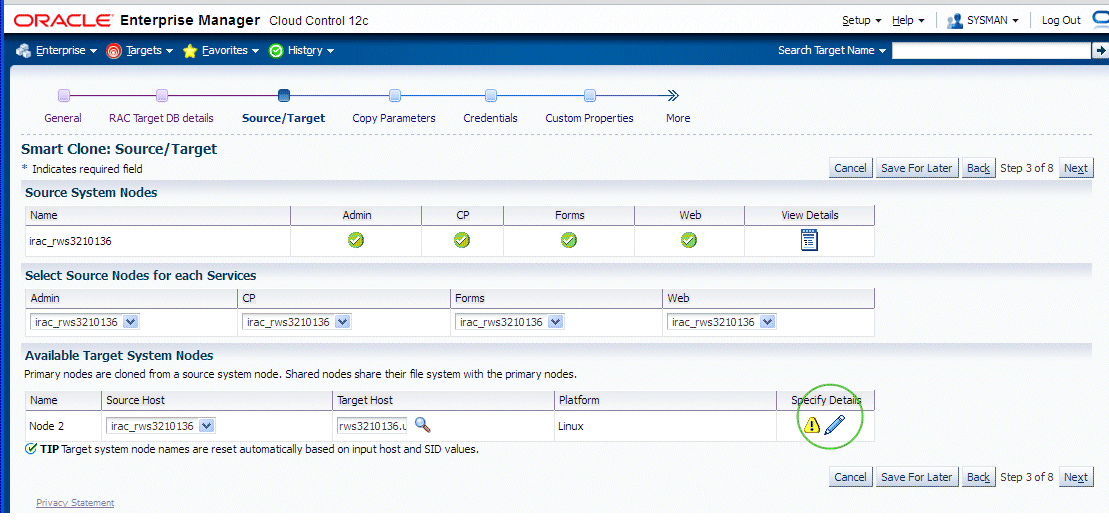
Task: Click the bottom Back button
Action: pos(978,477)
